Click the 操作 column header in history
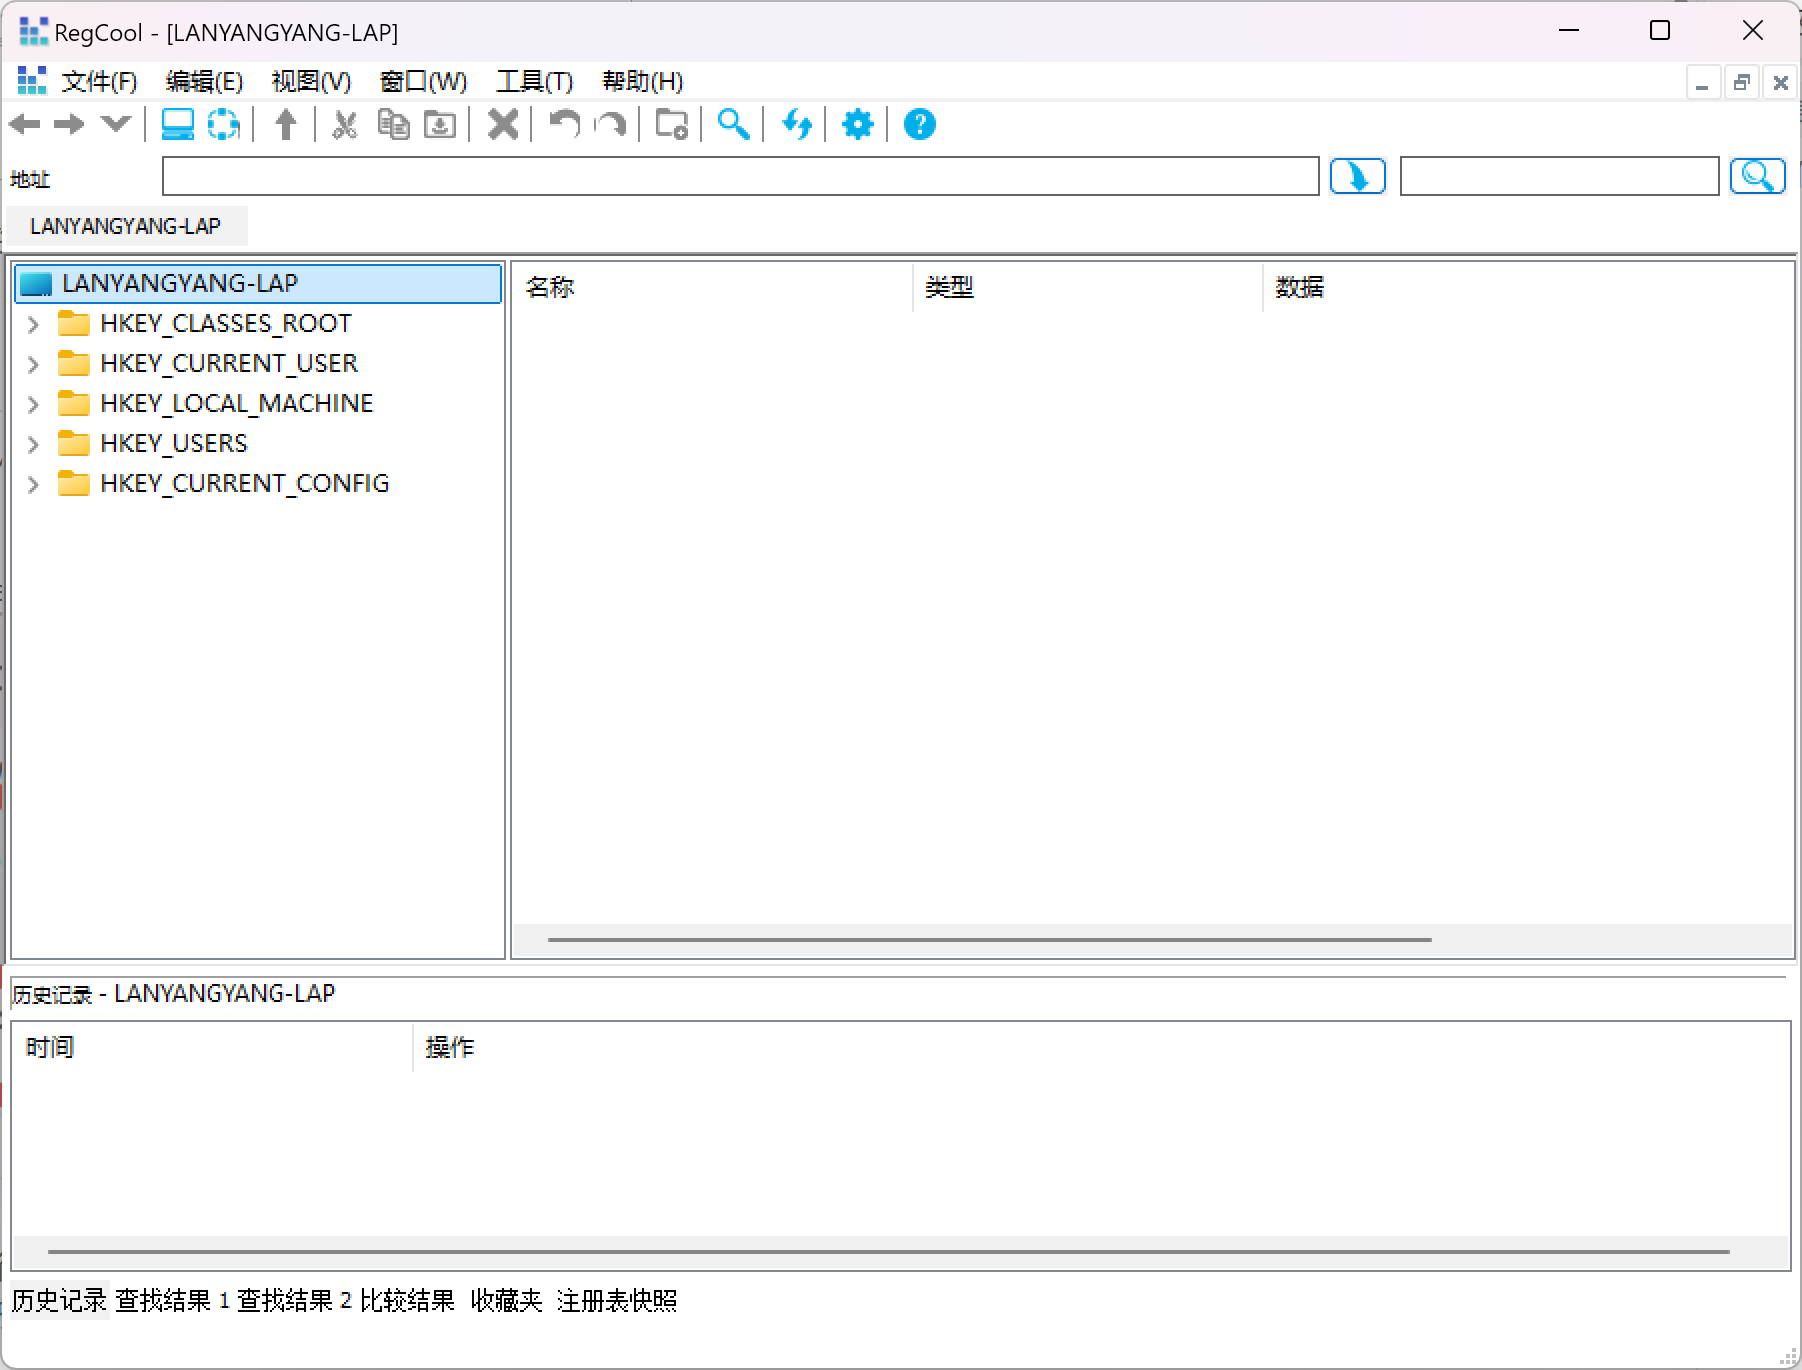This screenshot has width=1802, height=1370. (1101, 1047)
